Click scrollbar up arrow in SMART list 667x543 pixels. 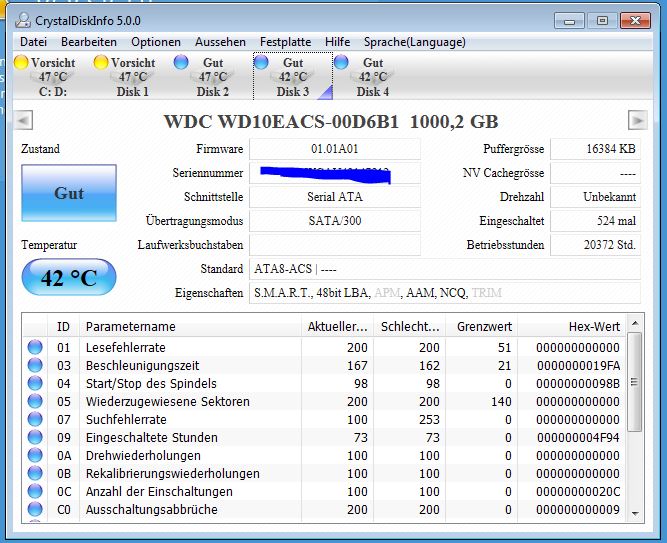coord(635,323)
